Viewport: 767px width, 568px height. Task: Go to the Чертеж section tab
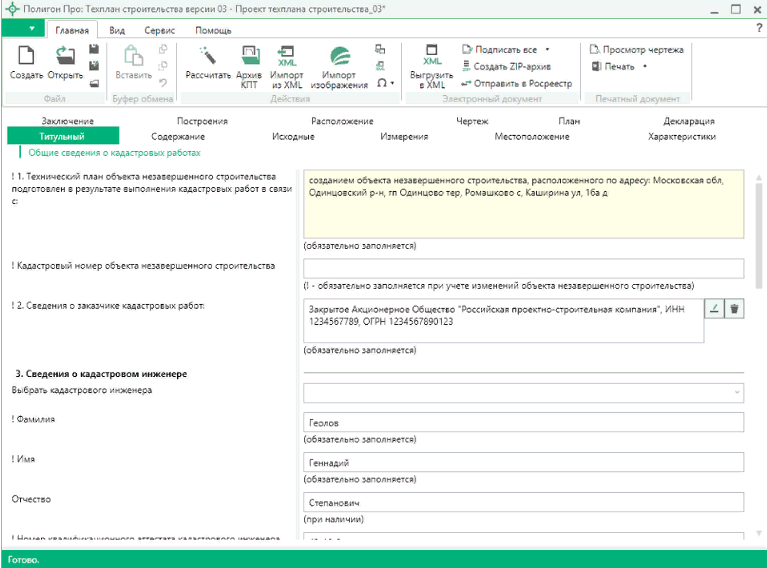472,121
